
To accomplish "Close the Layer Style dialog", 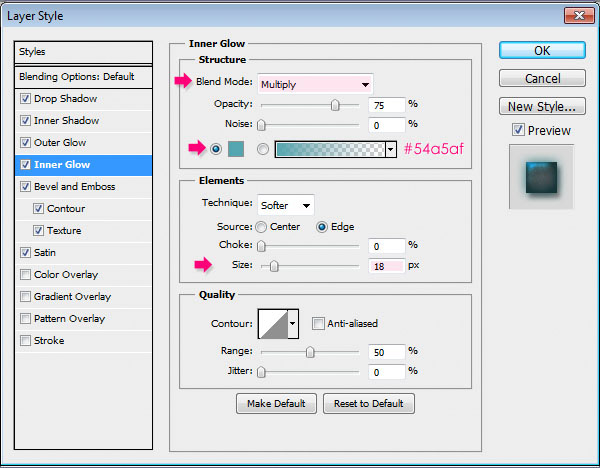I will (x=579, y=16).
